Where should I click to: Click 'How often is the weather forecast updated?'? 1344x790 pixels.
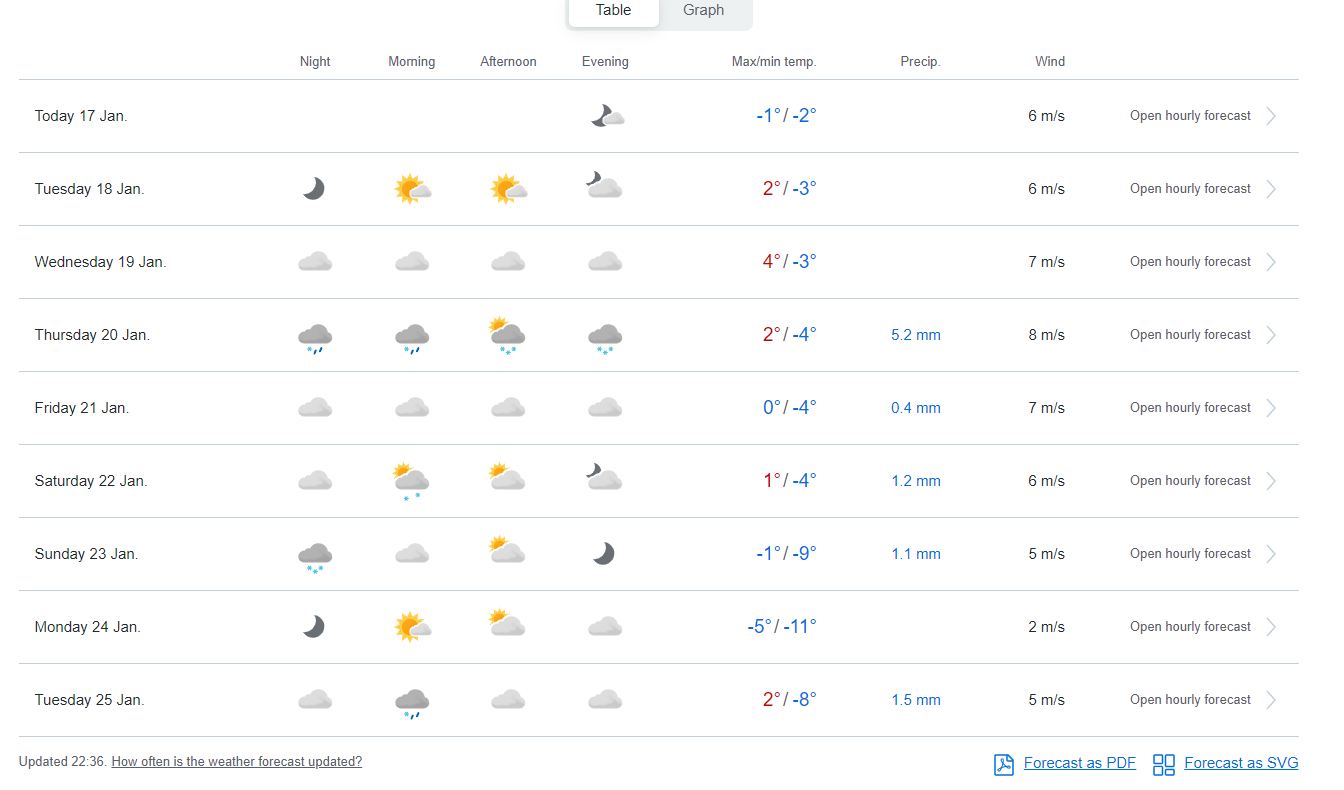pos(236,762)
